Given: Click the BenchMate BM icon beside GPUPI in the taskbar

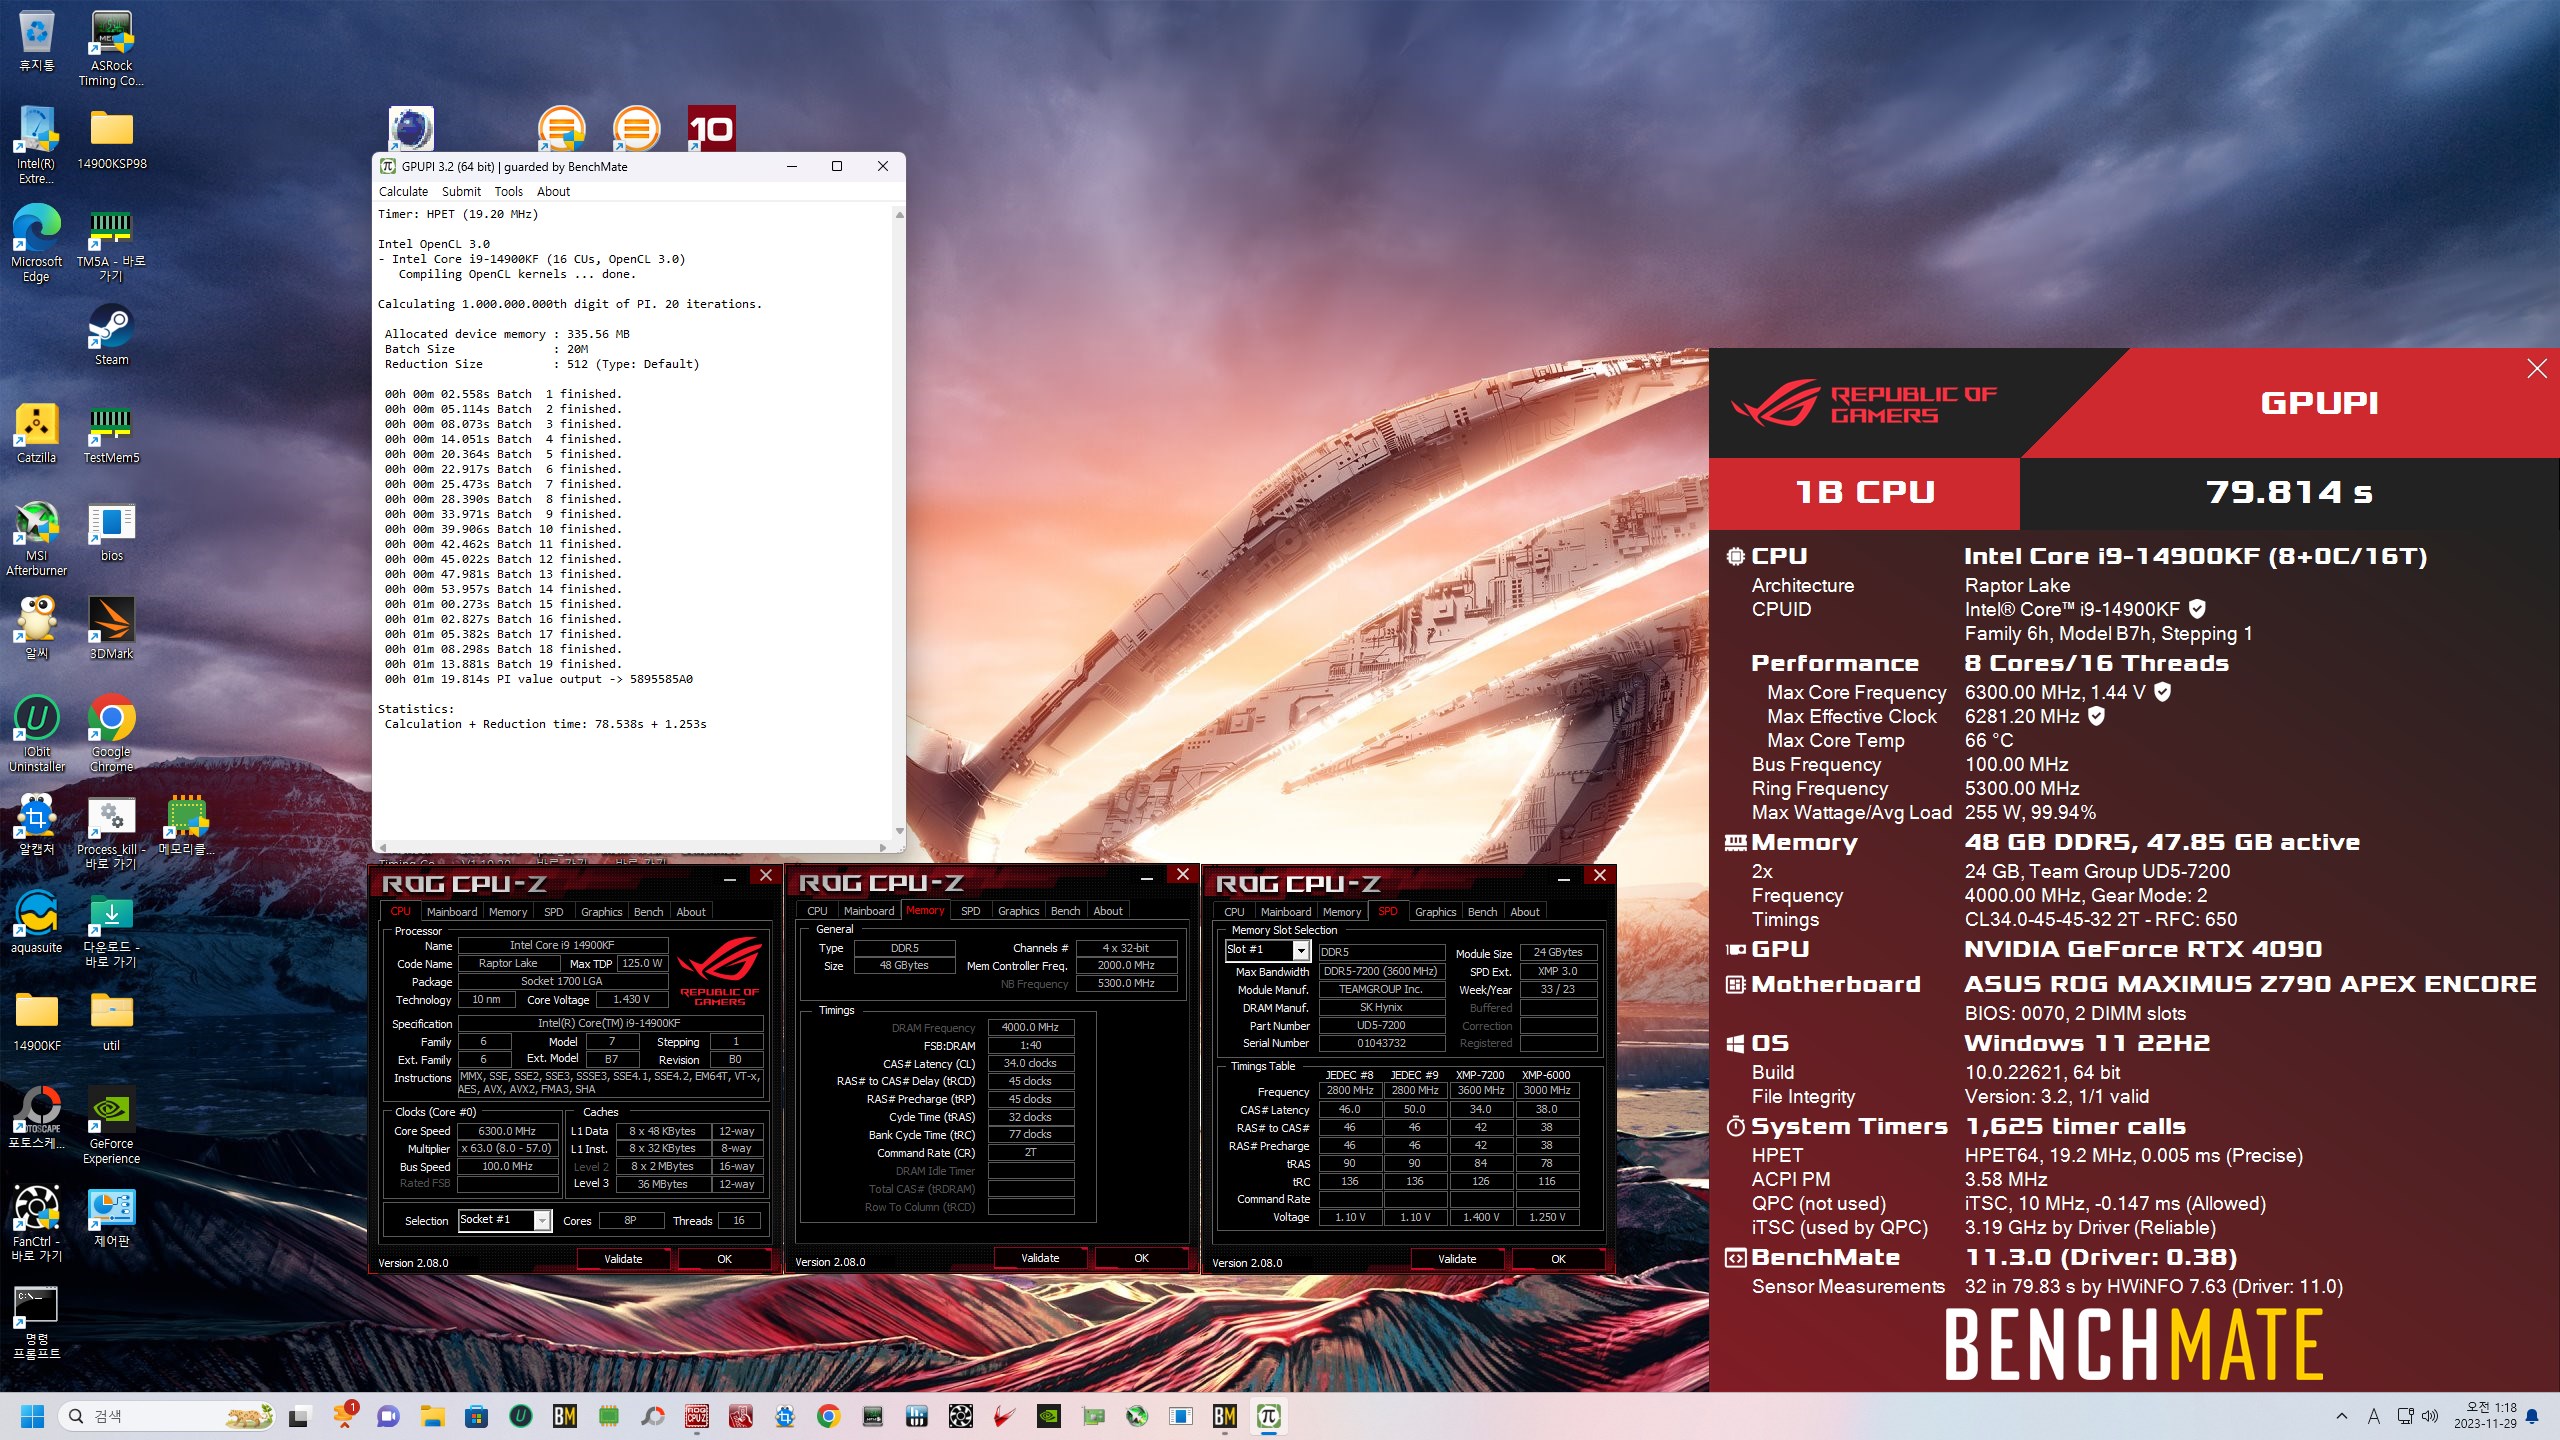Looking at the screenshot, I should 1224,1416.
